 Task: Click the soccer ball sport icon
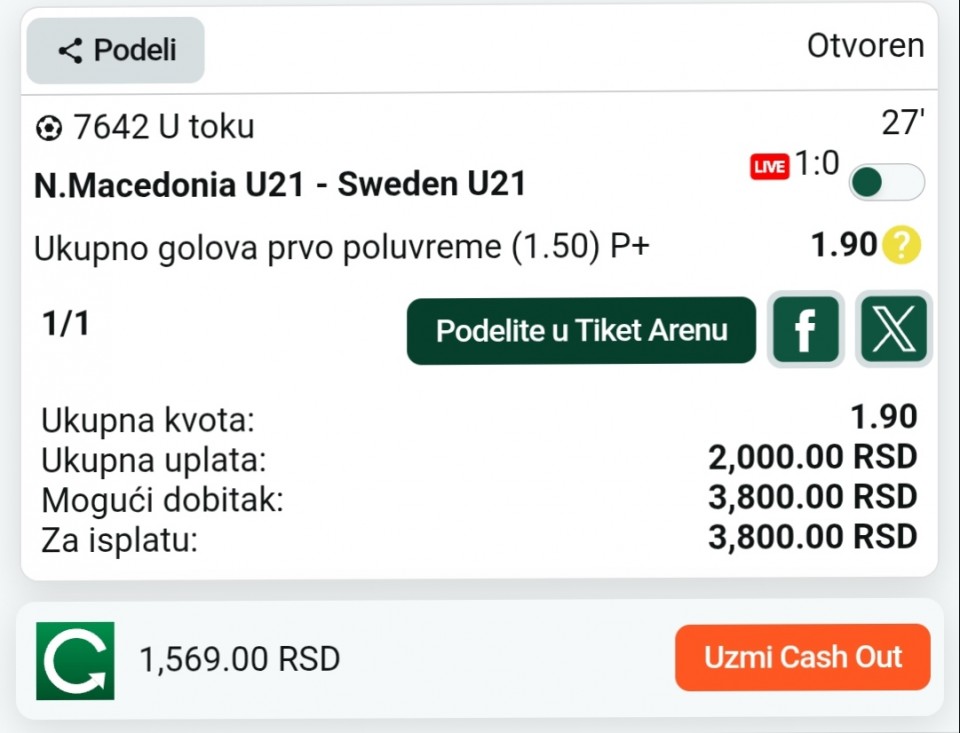click(48, 128)
